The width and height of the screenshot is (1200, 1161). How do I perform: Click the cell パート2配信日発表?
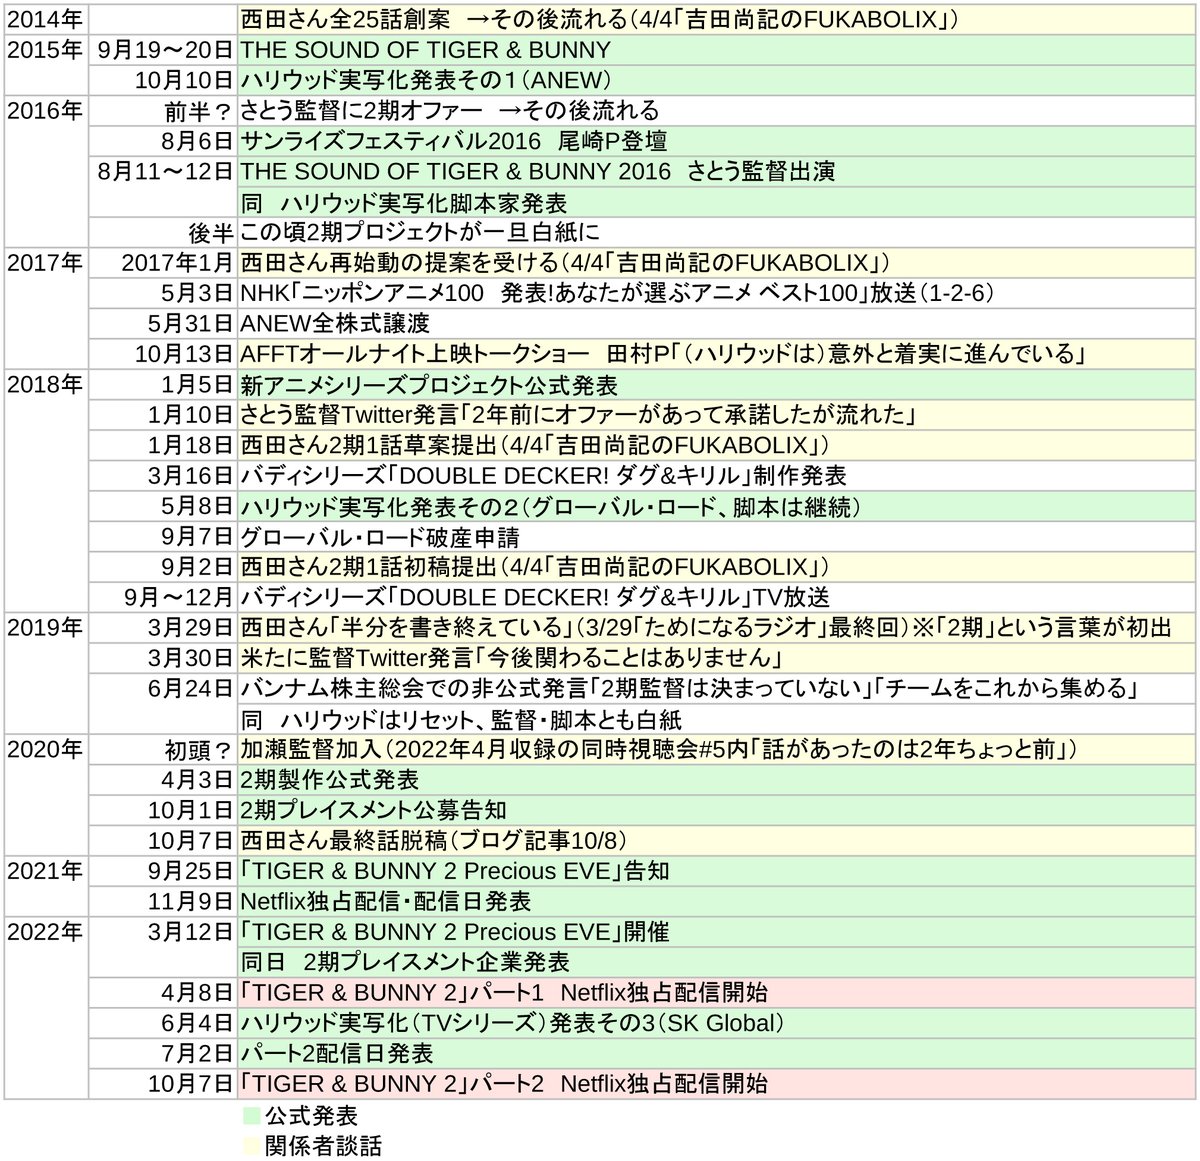point(717,1054)
